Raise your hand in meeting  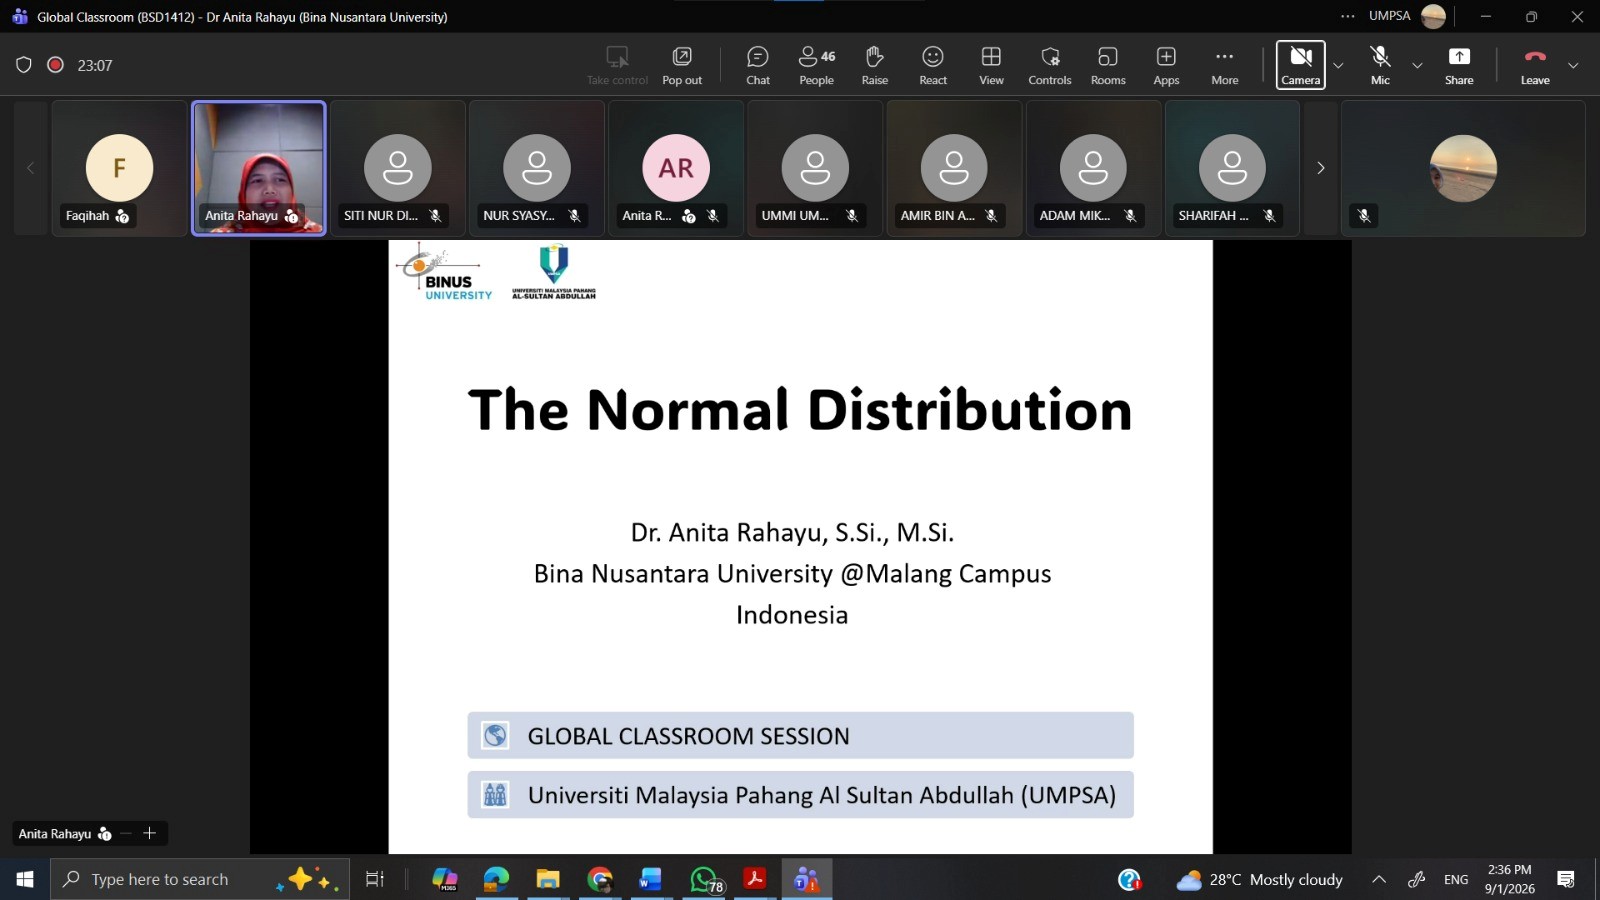pos(874,65)
